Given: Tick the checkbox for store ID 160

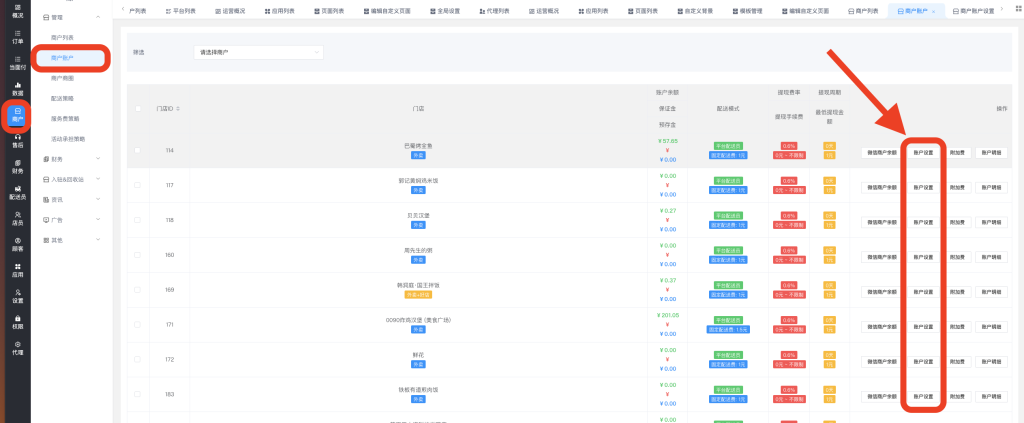Looking at the screenshot, I should [x=138, y=255].
